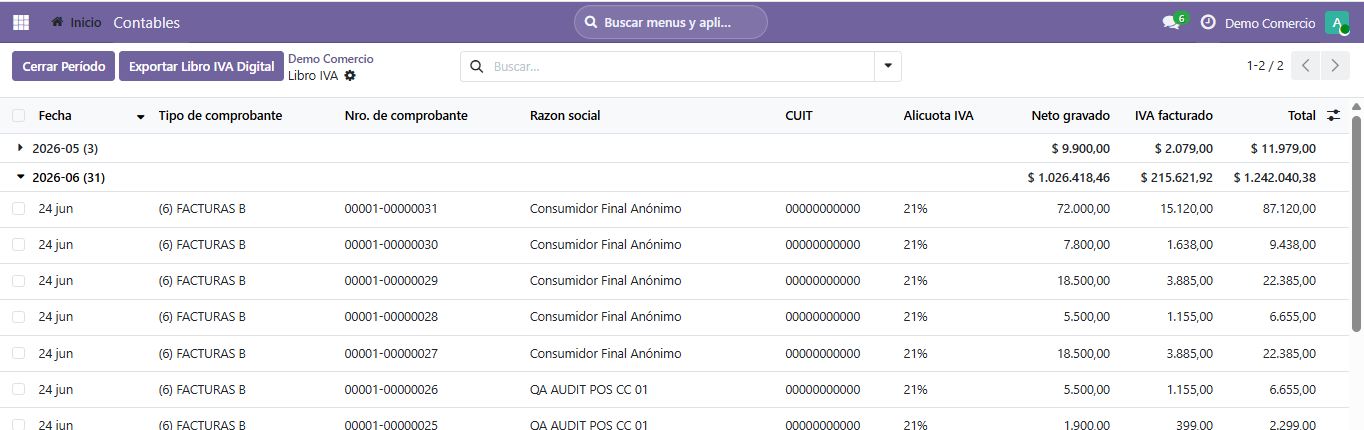Click the 1-2 / 2 pager counter
This screenshot has width=1364, height=430.
point(1264,66)
